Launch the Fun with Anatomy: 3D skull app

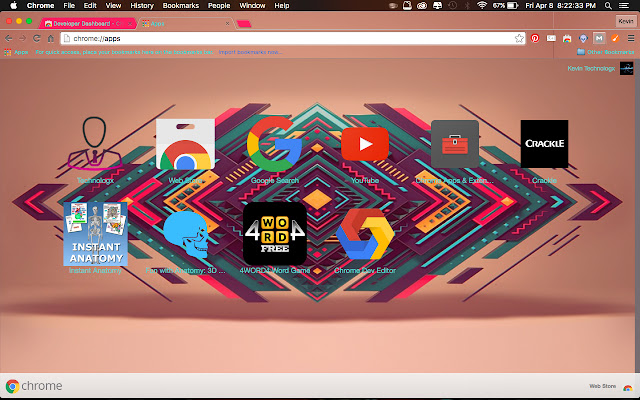point(186,234)
